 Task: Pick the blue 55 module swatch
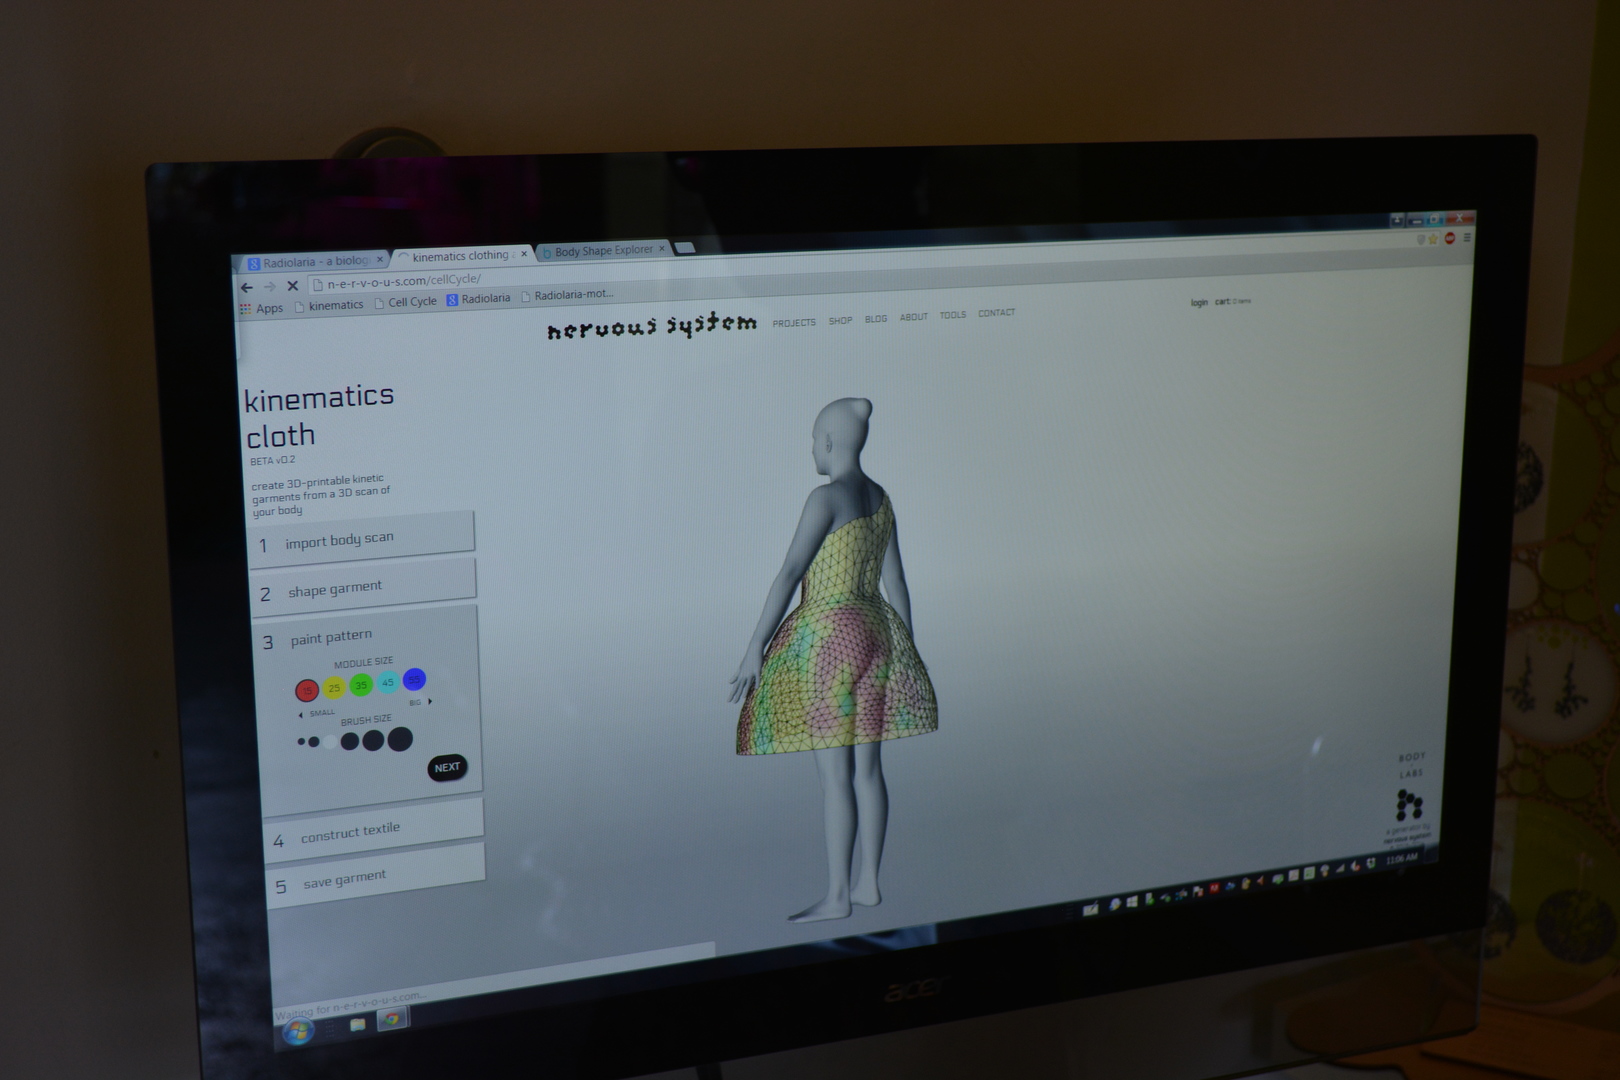pyautogui.click(x=414, y=680)
